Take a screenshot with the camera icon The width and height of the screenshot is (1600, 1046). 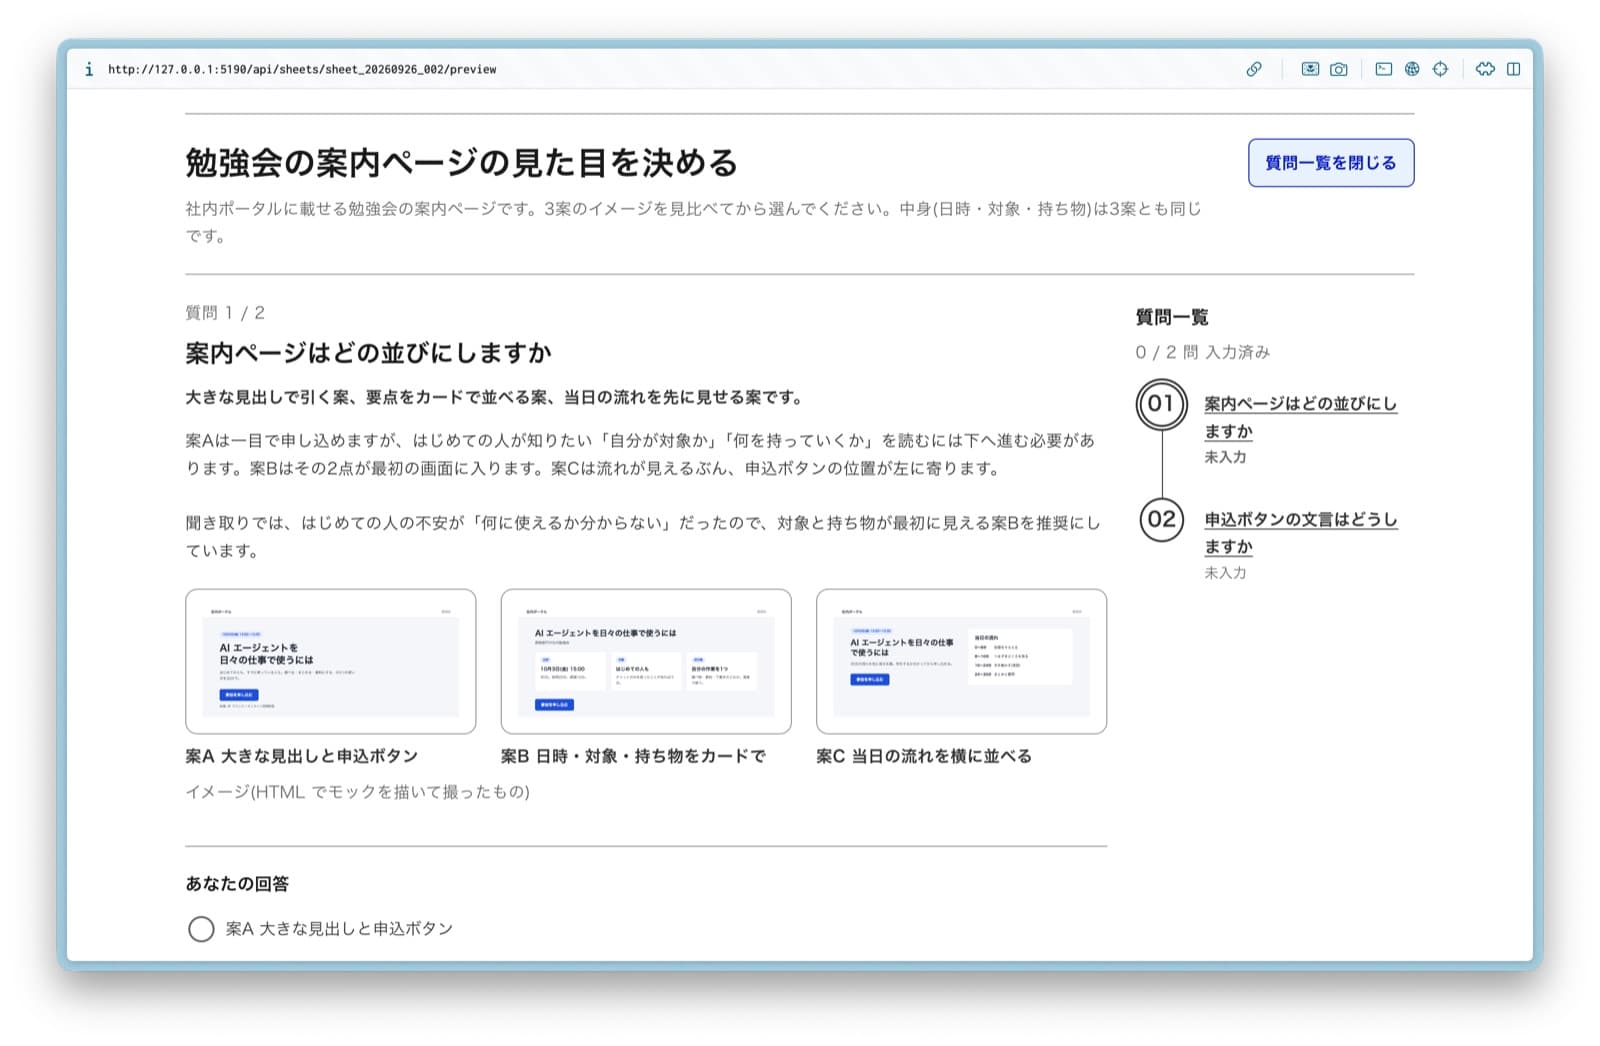1339,69
